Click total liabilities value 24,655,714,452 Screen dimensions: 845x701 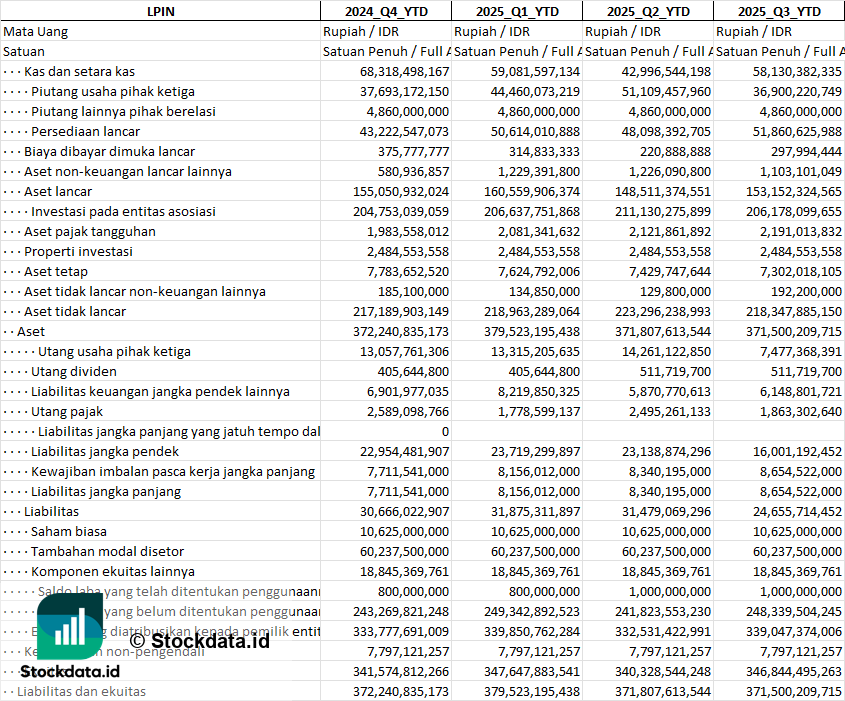point(797,511)
